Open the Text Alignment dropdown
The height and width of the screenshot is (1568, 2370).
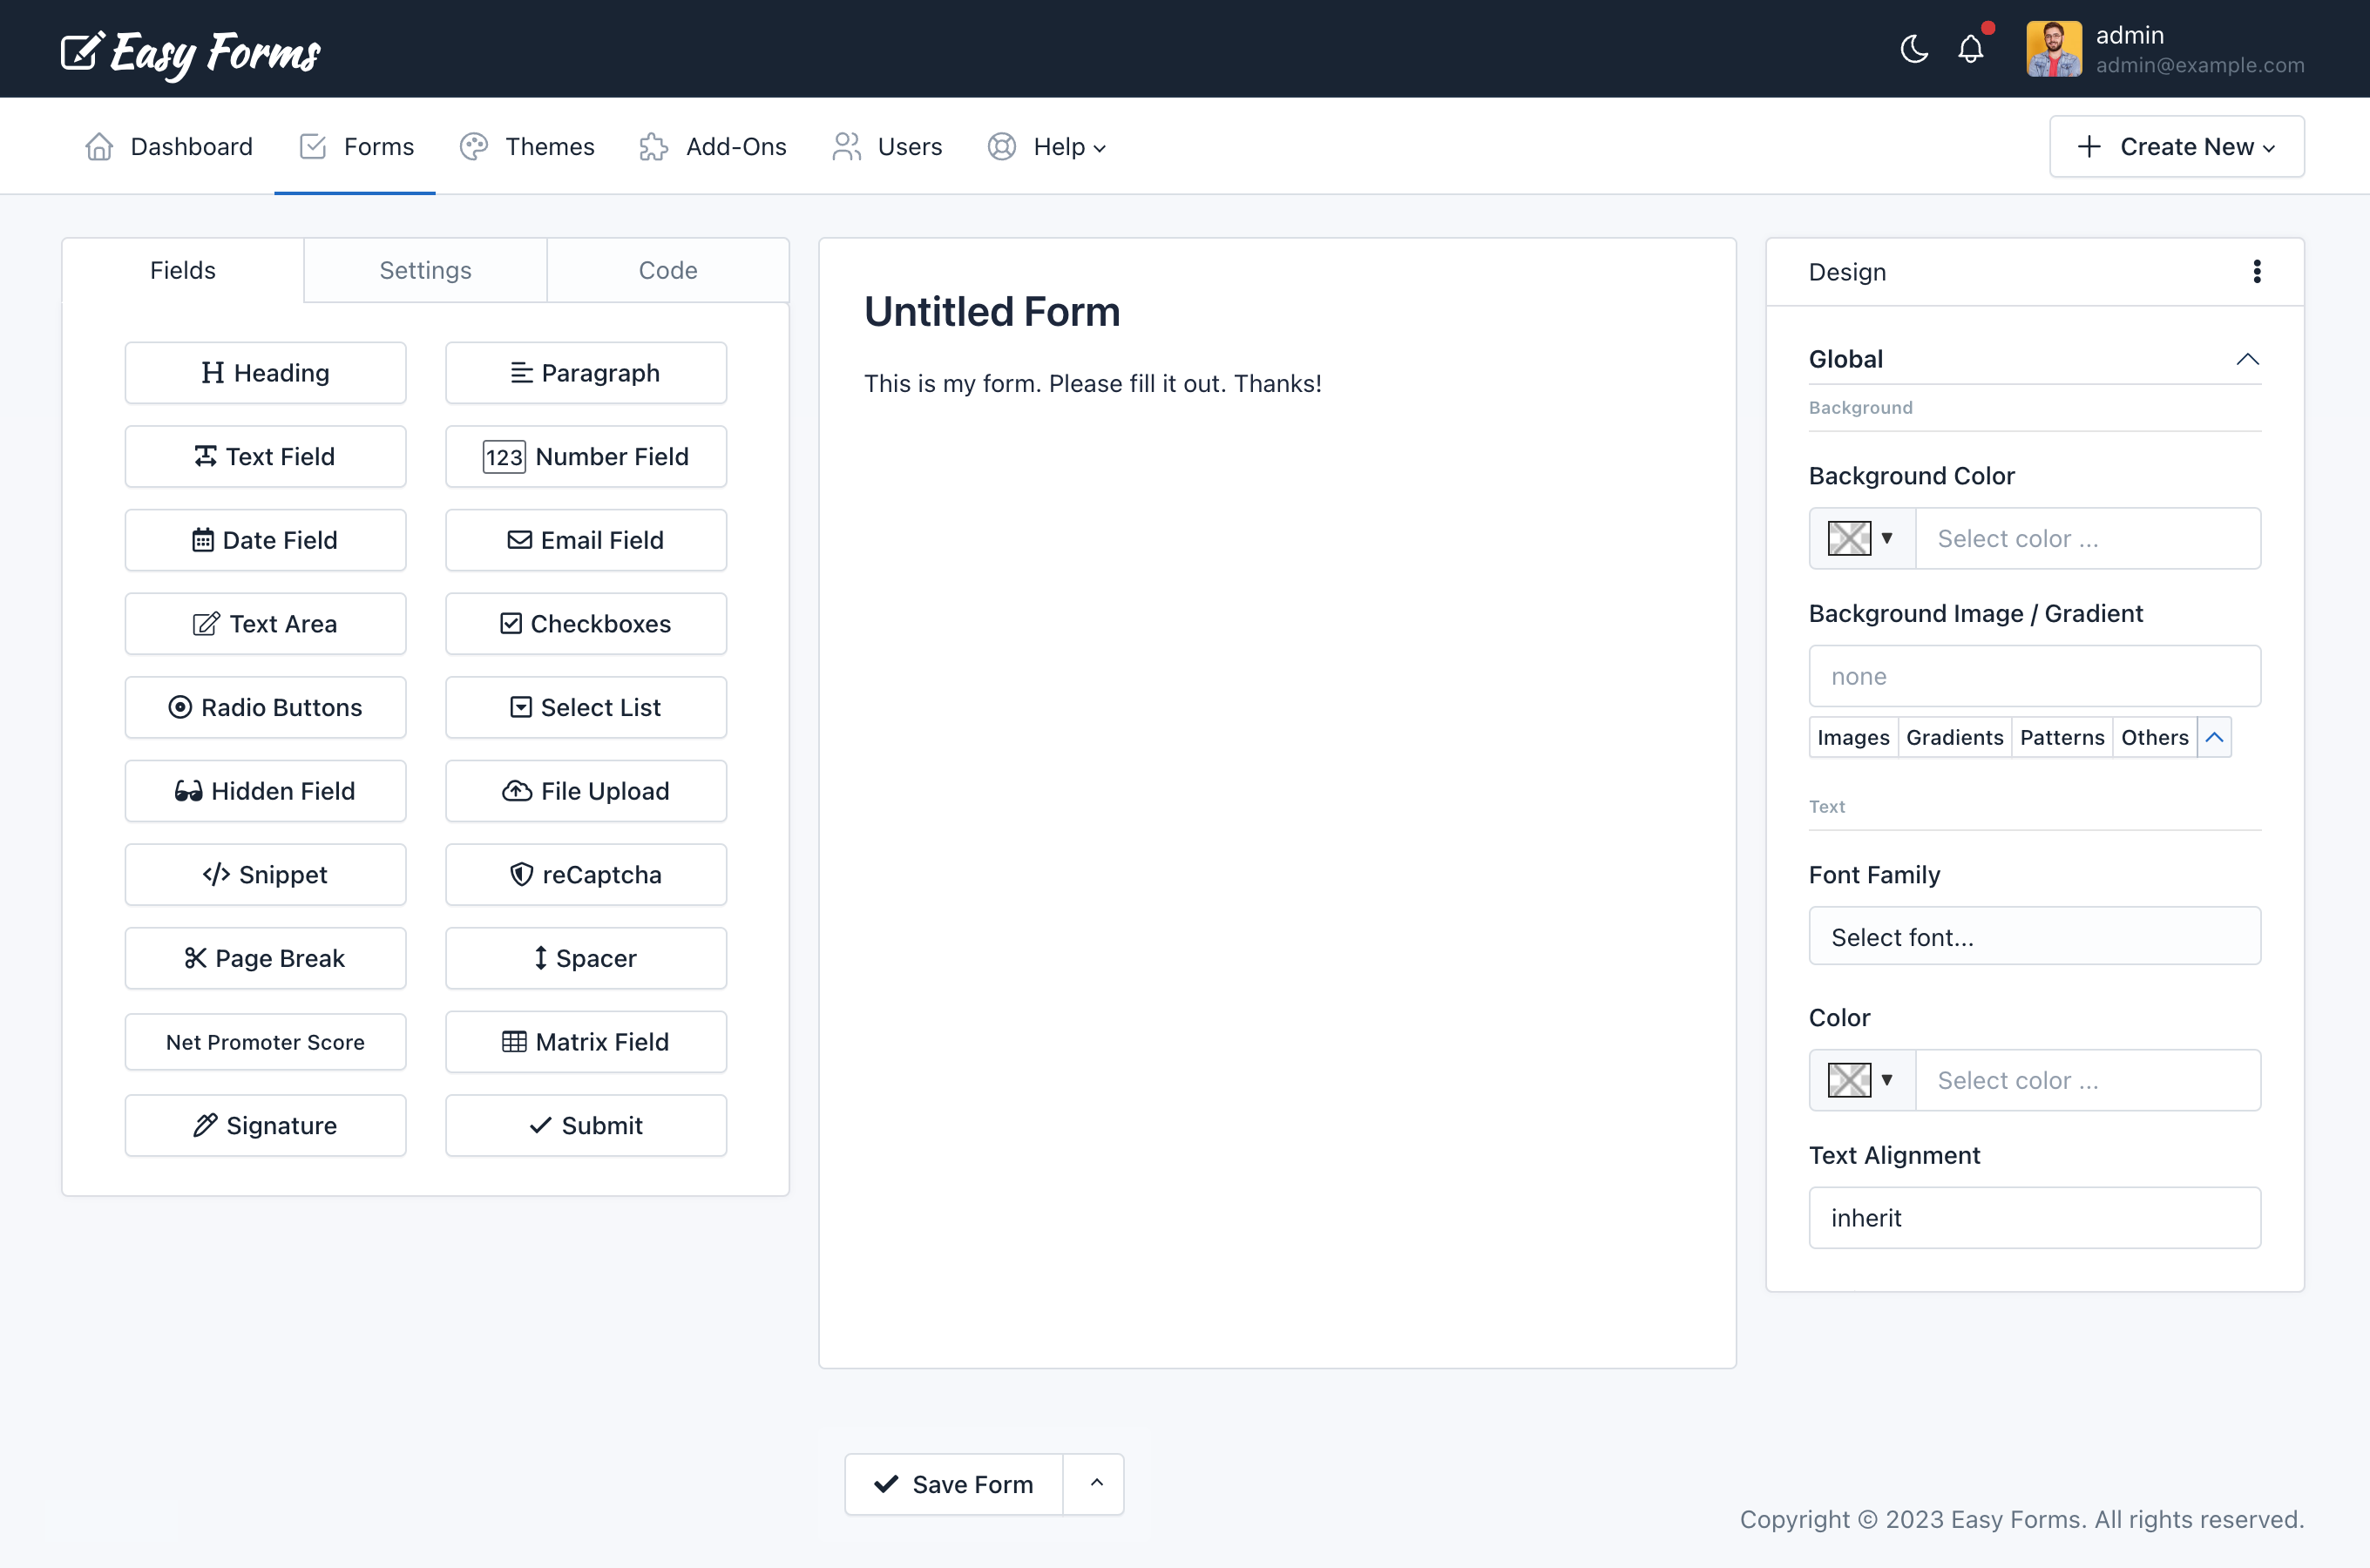pos(2034,1216)
